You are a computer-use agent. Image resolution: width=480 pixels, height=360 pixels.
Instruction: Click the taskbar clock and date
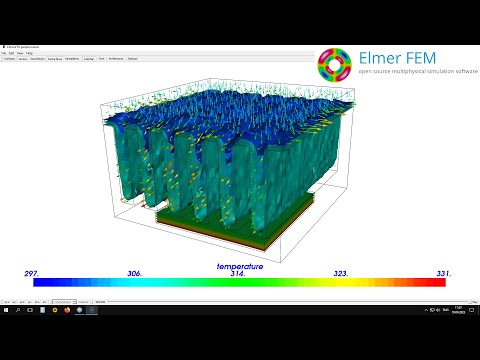click(x=458, y=310)
